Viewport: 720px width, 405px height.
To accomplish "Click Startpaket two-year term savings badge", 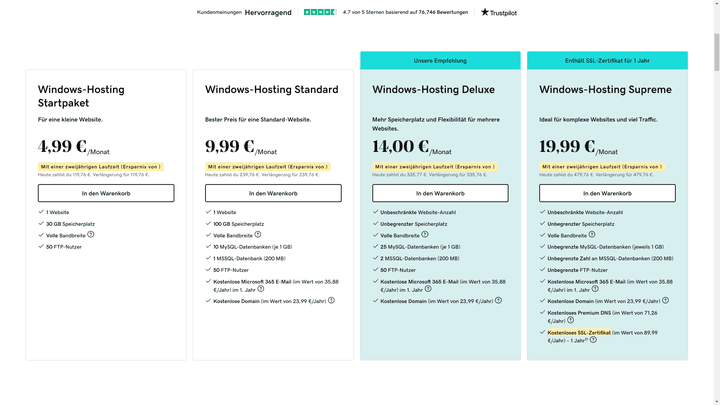I will coord(101,167).
